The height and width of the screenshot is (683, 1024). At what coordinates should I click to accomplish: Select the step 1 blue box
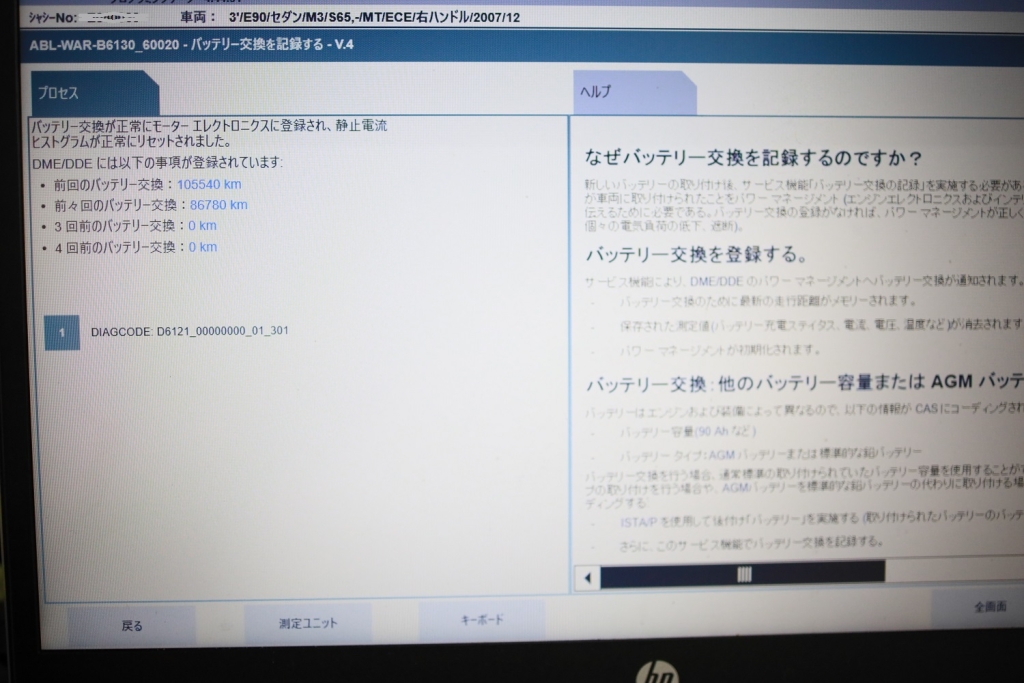(62, 333)
